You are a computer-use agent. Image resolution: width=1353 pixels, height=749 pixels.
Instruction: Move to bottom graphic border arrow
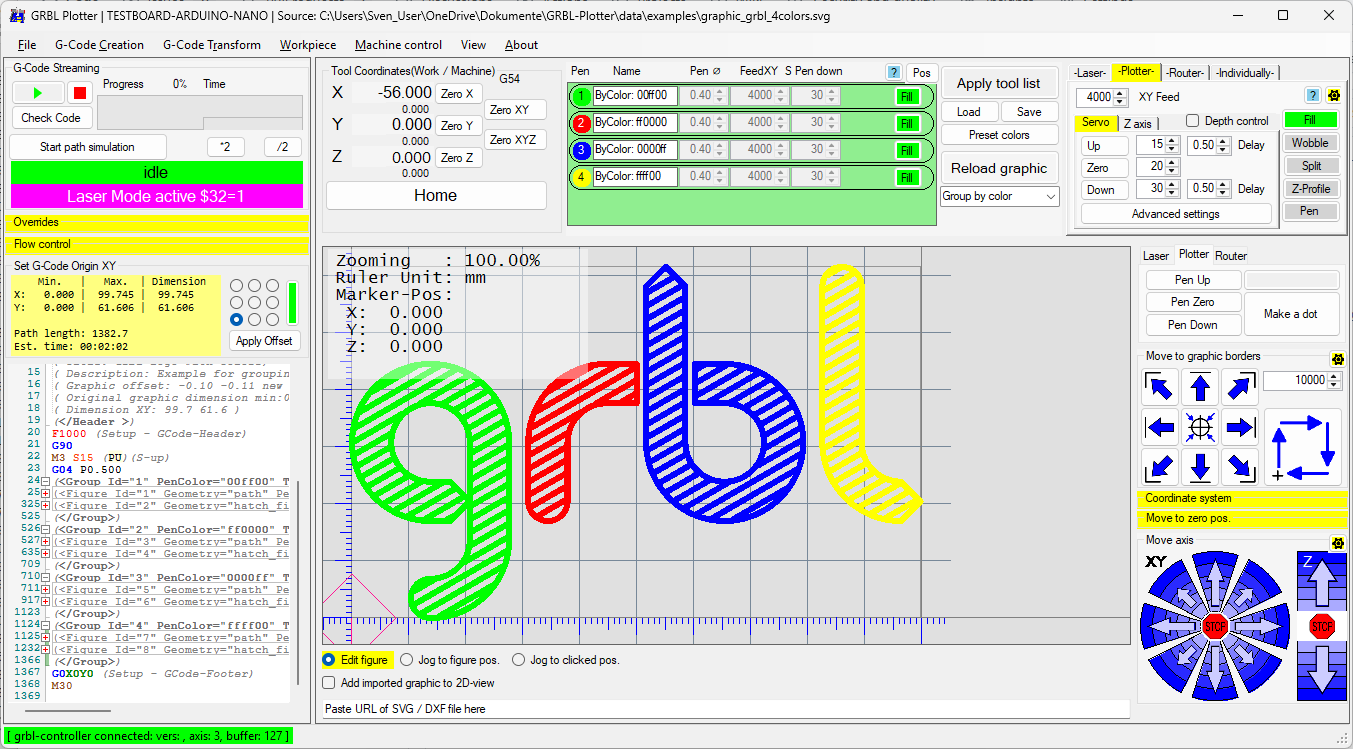pyautogui.click(x=1200, y=467)
